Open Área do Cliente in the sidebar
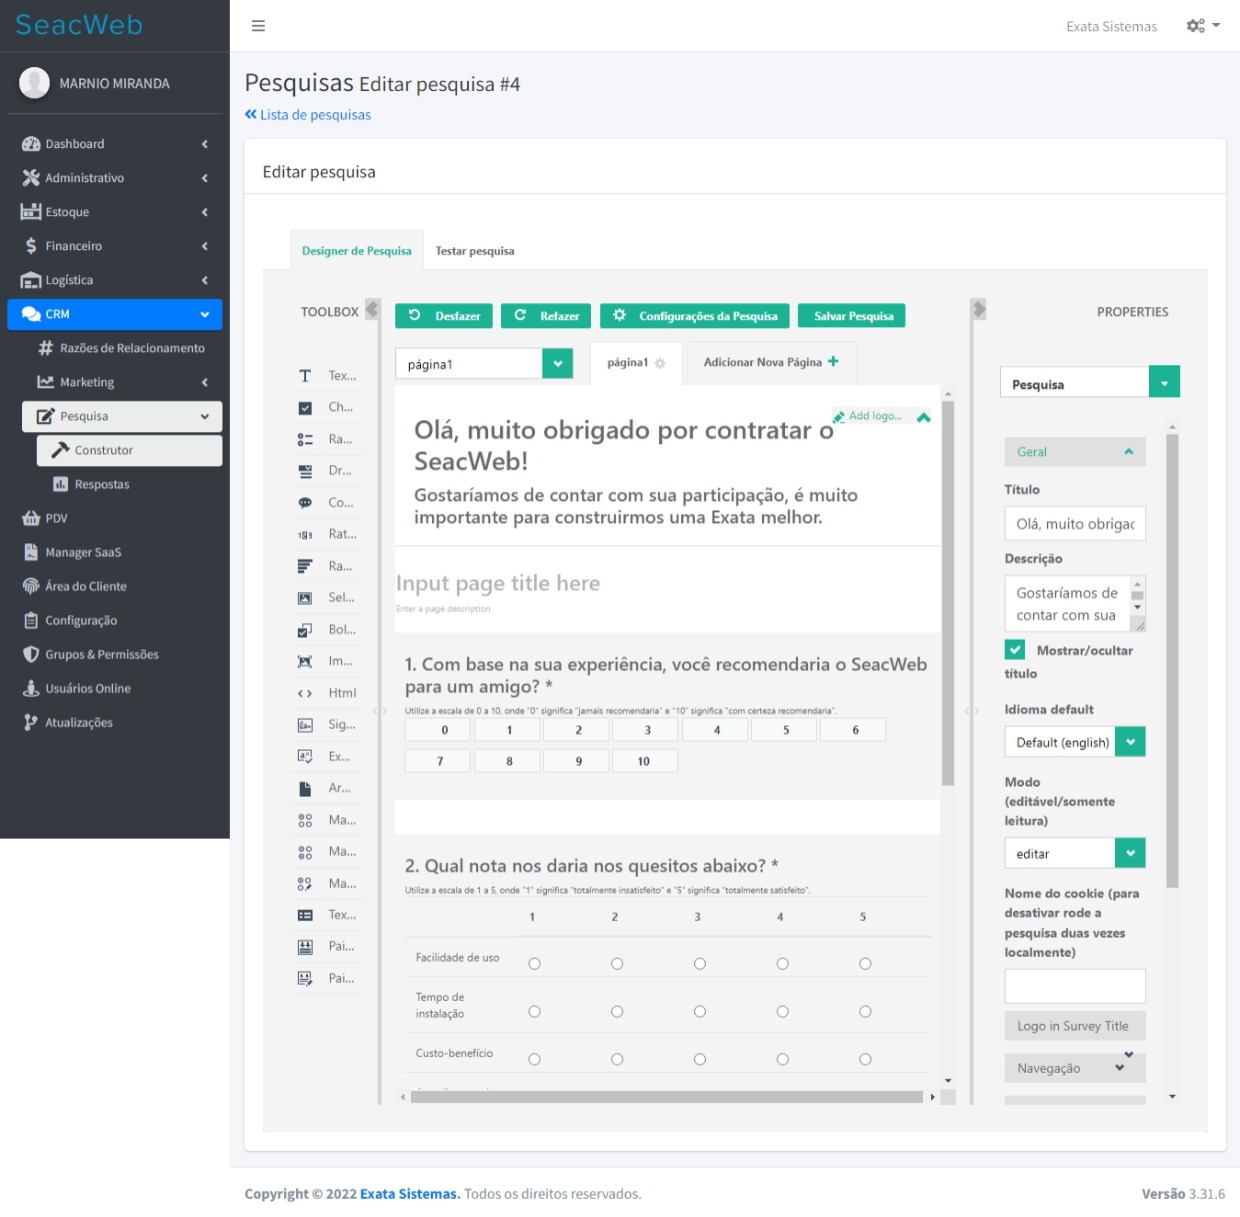 click(115, 586)
